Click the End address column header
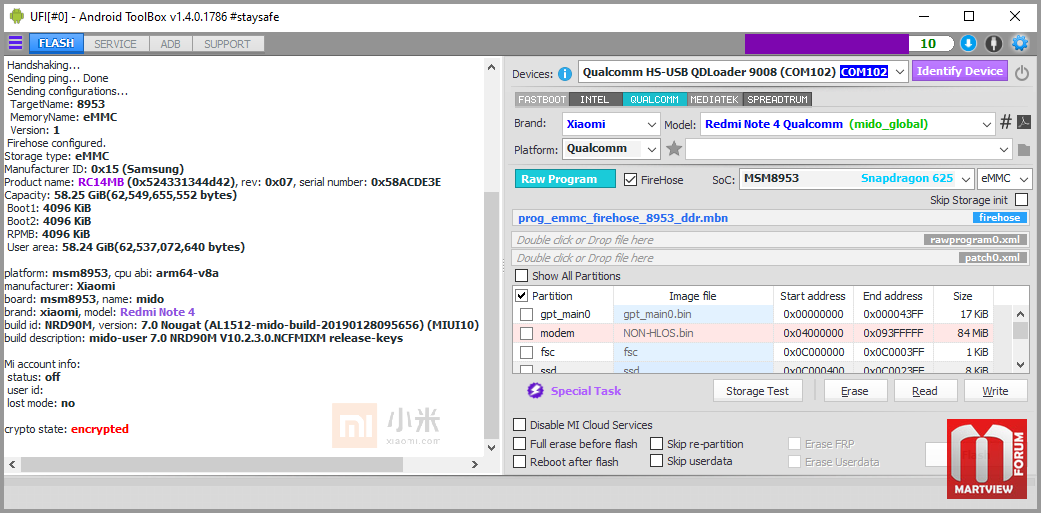Image resolution: width=1041 pixels, height=513 pixels. click(x=893, y=296)
